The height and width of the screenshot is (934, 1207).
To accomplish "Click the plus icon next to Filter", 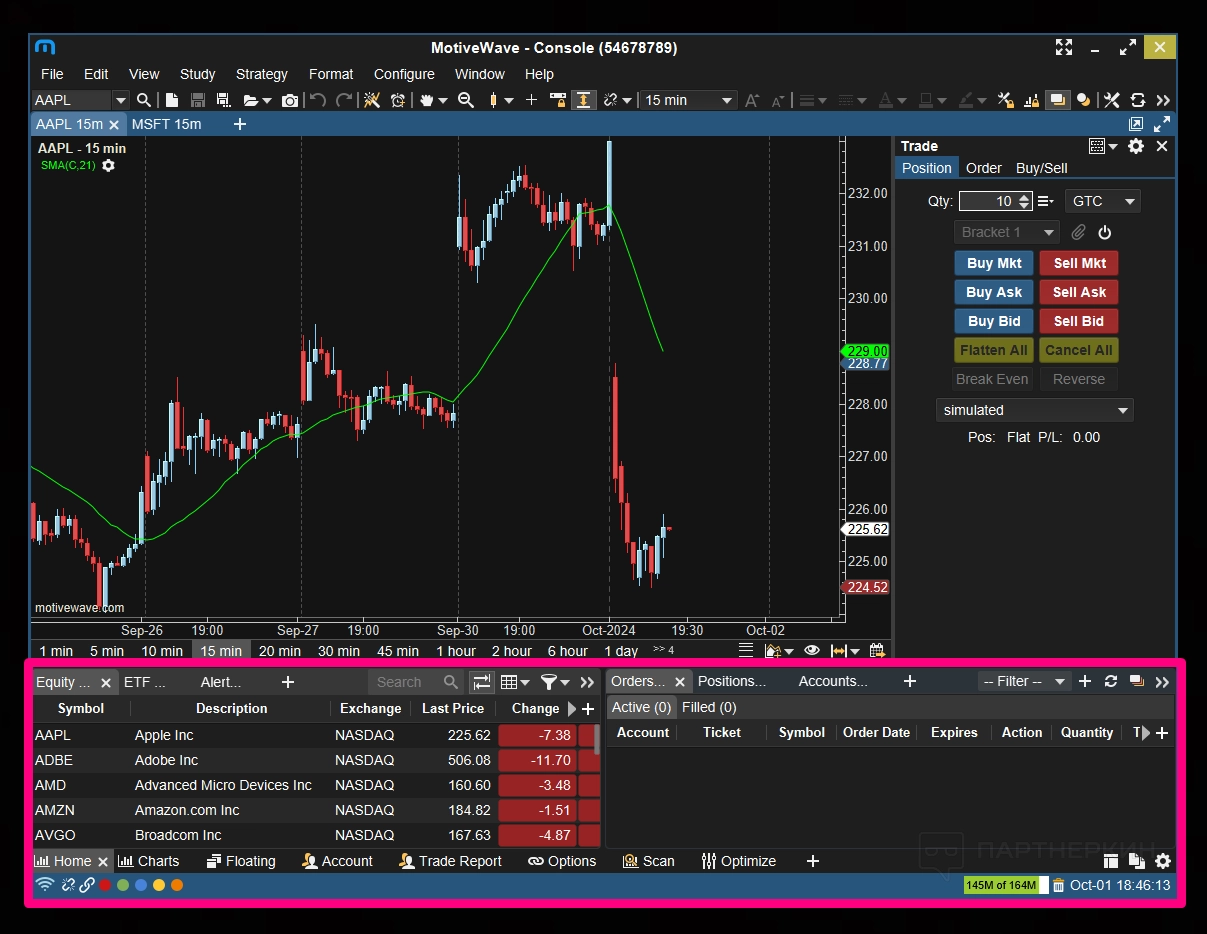I will click(x=1085, y=681).
